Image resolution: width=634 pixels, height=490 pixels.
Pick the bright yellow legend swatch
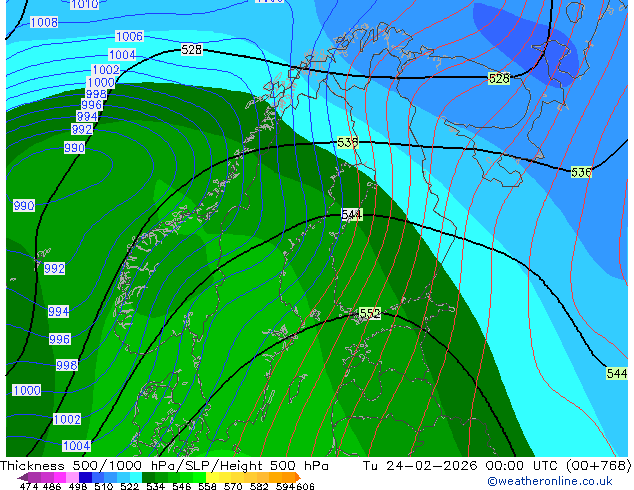212,477
